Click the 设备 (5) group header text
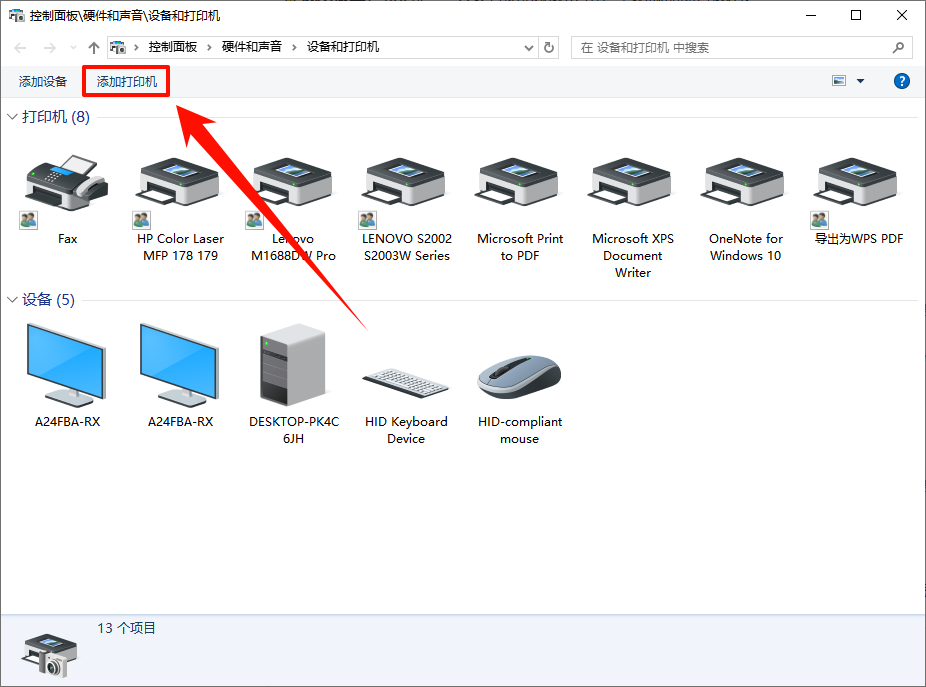Viewport: 926px width, 687px height. [48, 300]
